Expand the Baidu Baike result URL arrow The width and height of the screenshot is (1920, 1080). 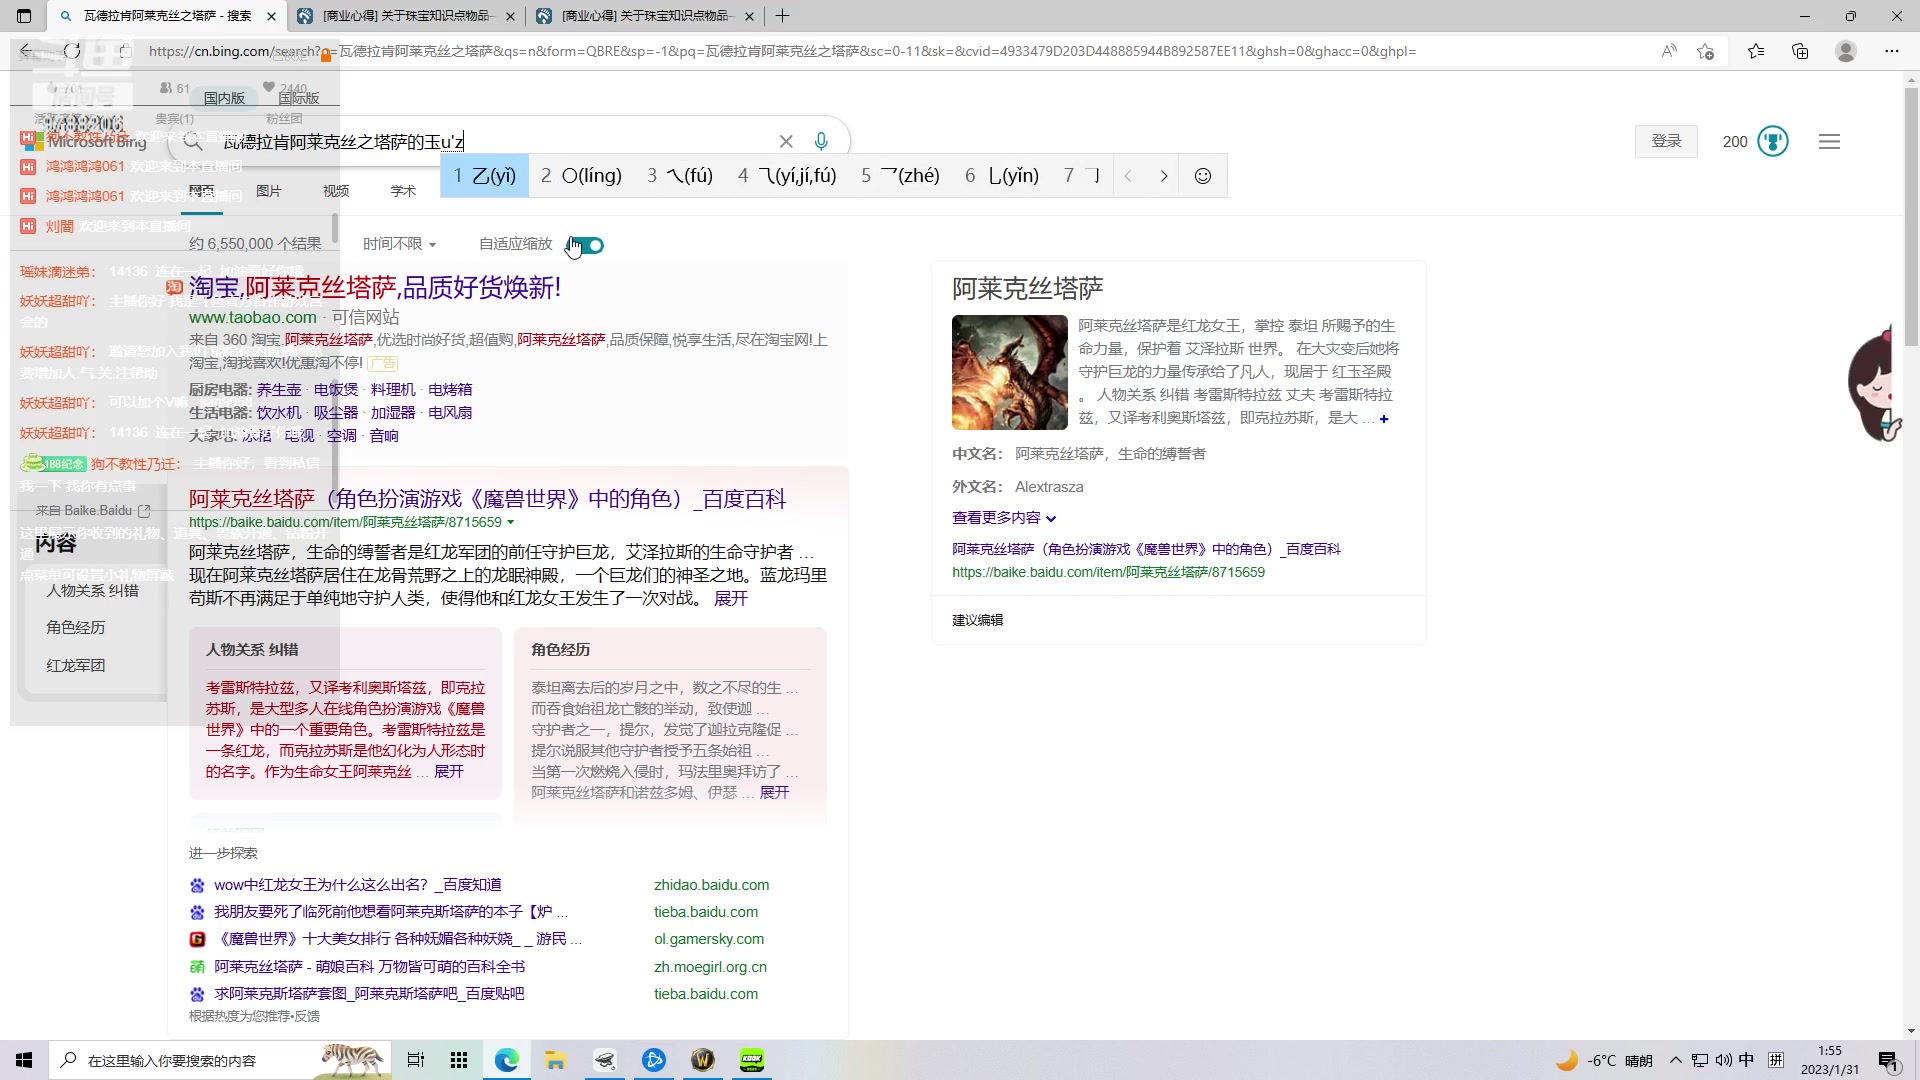[x=510, y=523]
